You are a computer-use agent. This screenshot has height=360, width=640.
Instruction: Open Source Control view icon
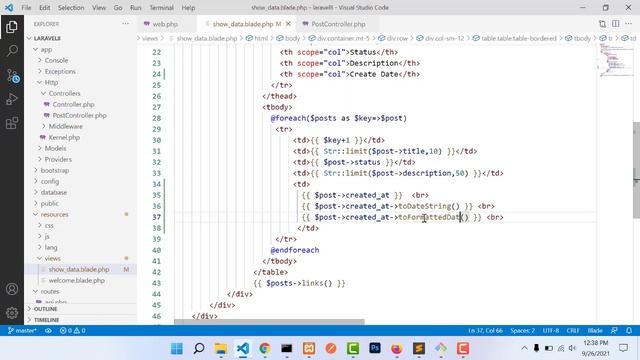click(x=12, y=76)
